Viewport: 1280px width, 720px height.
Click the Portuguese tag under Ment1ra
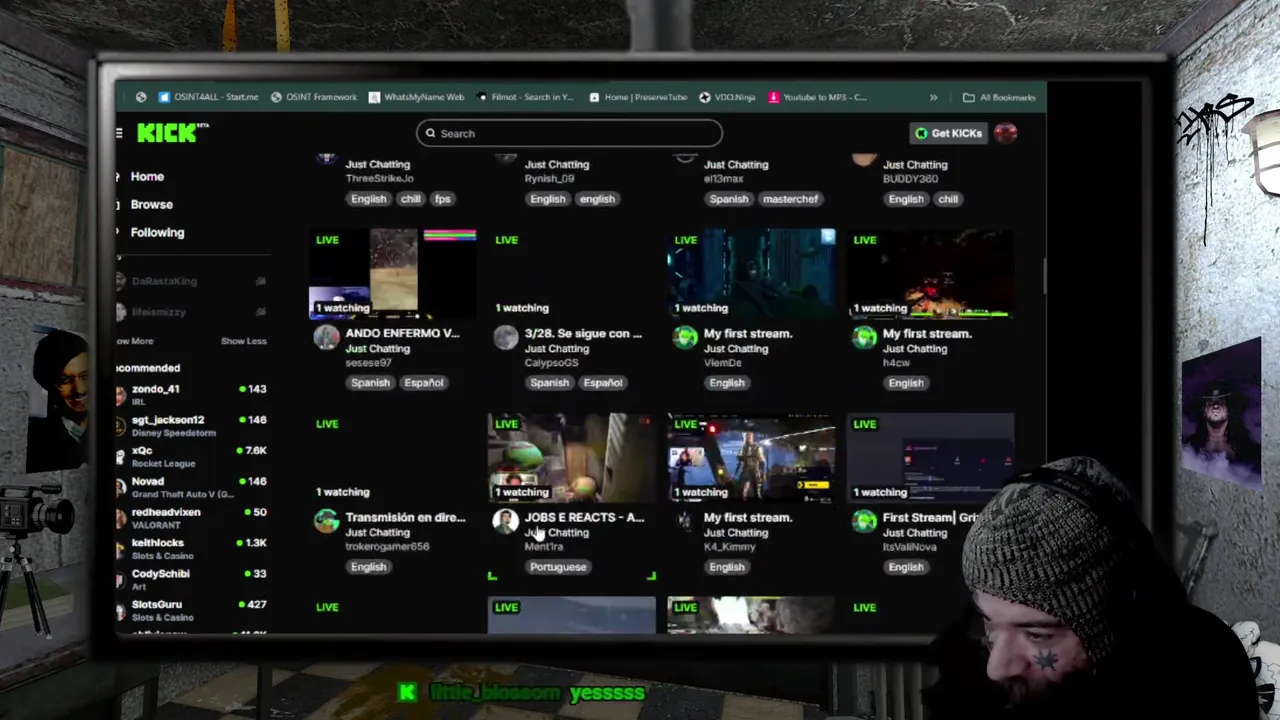[x=558, y=567]
